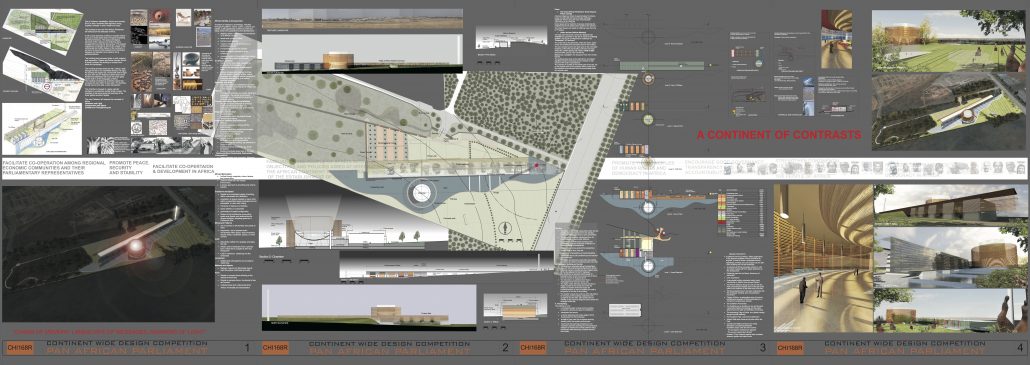
Task: Click board number 3 in the footer
Action: pyautogui.click(x=762, y=348)
